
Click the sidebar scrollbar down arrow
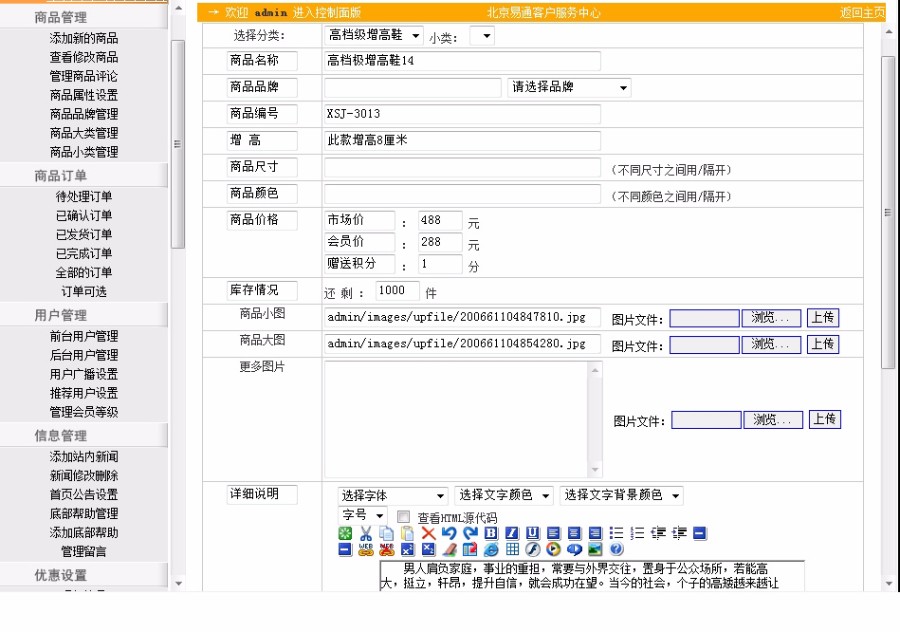point(178,584)
